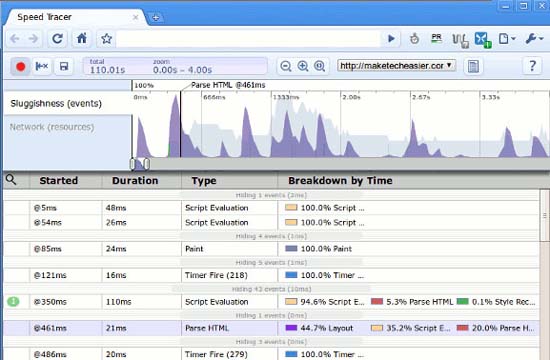Bookmark the page with the star icon
Image resolution: width=550 pixels, height=360 pixels.
coord(106,38)
